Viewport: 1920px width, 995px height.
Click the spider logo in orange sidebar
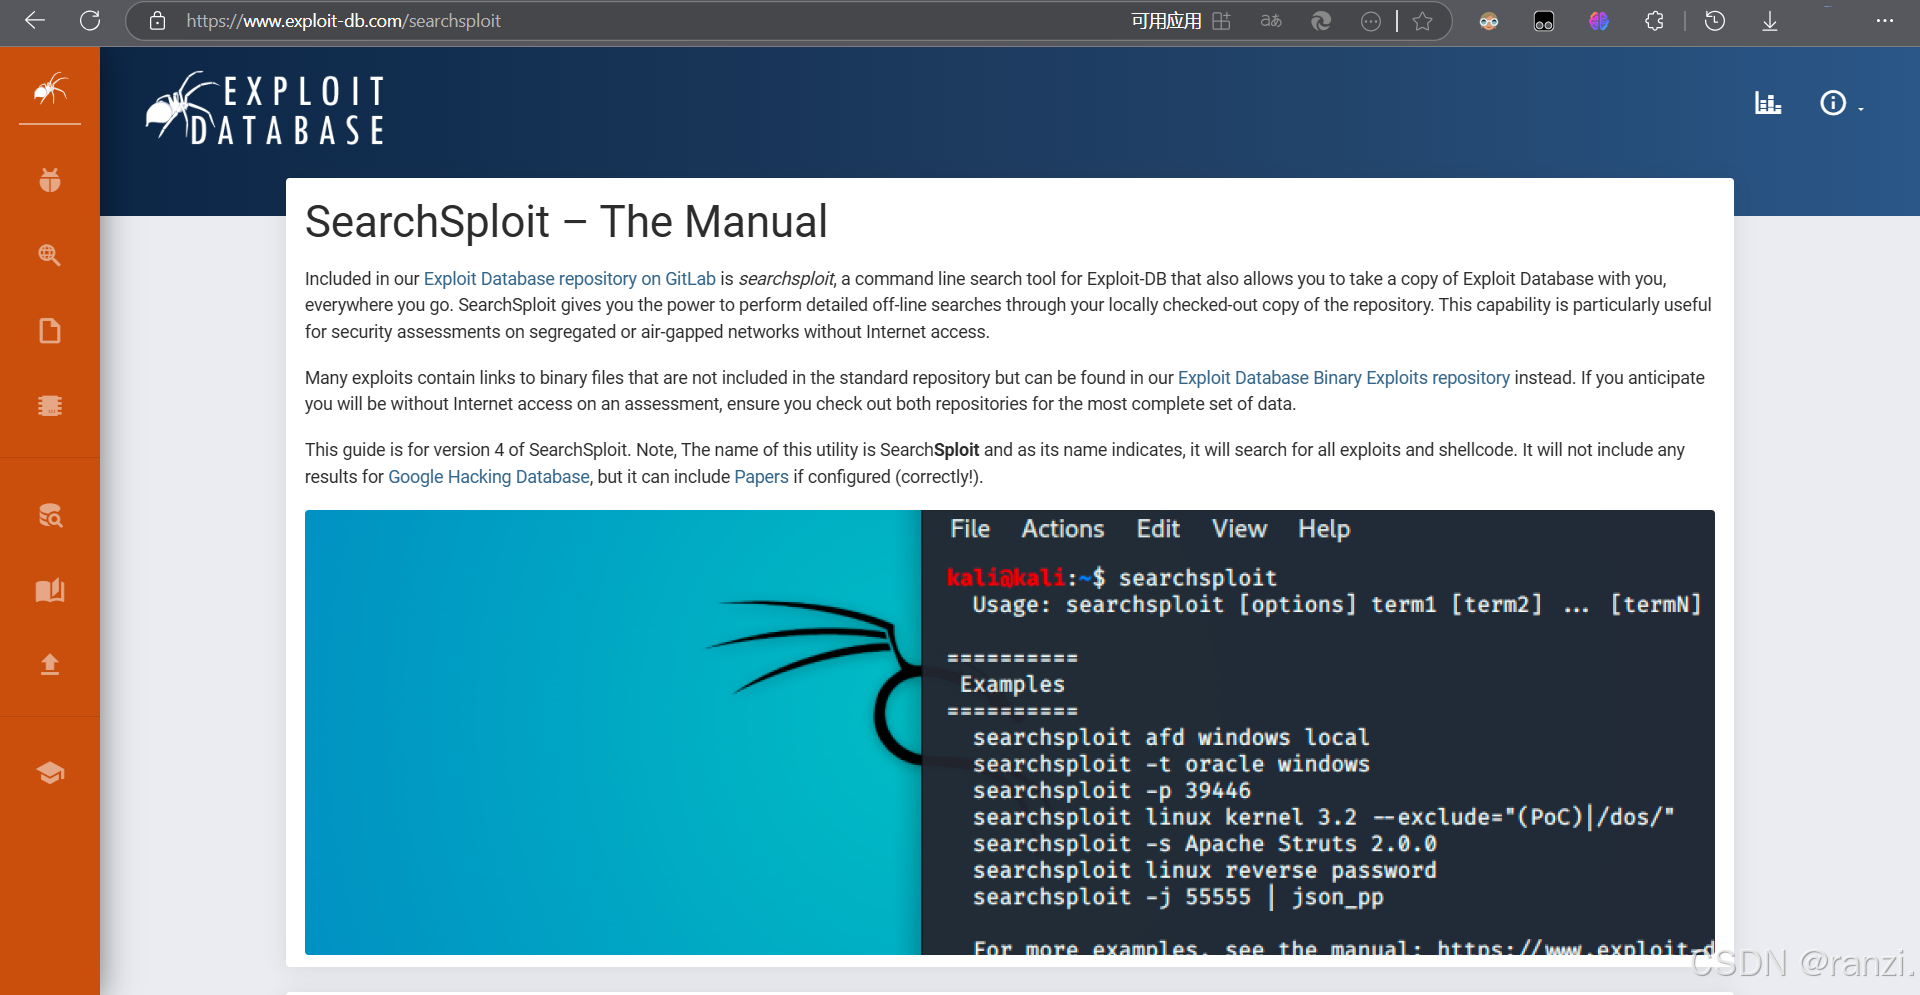[50, 90]
